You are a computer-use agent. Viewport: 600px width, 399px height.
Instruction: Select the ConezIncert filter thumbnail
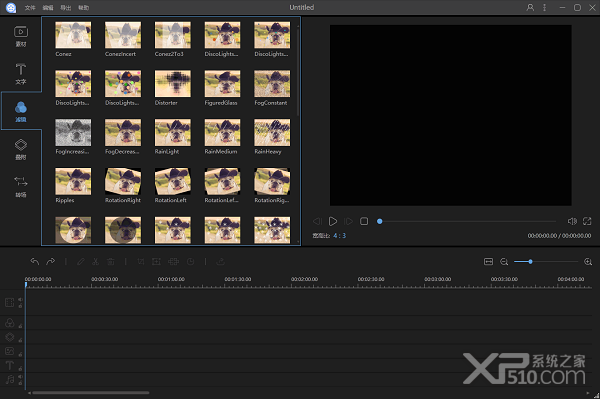tap(123, 35)
